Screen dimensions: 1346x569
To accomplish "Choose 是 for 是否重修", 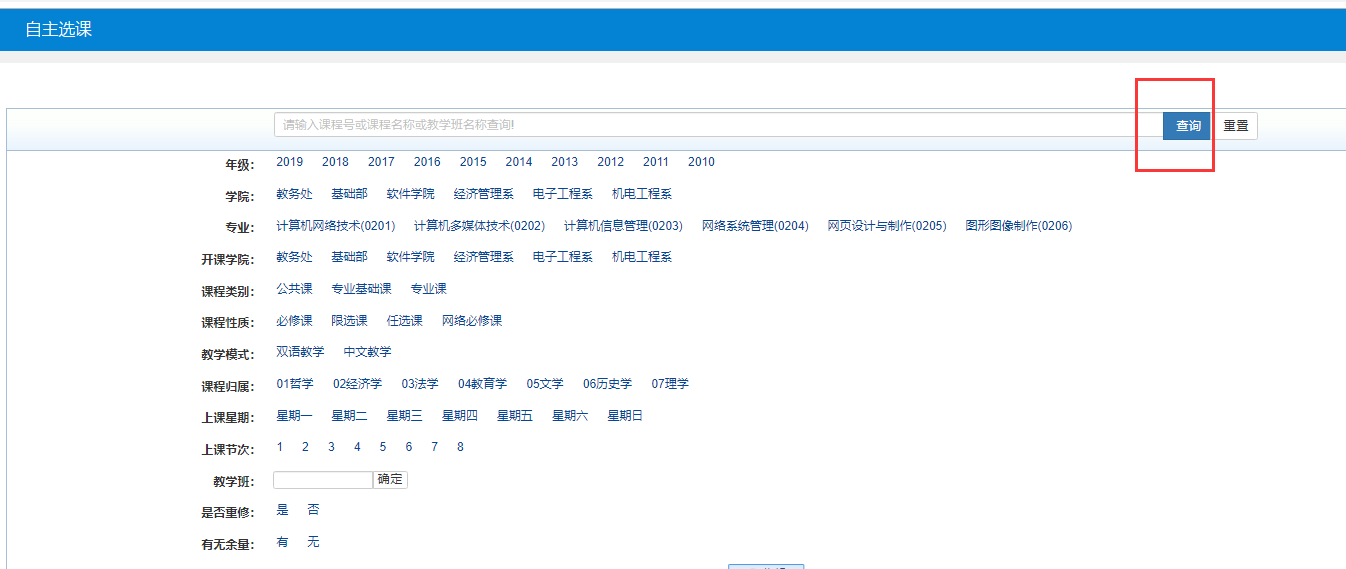I will coord(282,510).
